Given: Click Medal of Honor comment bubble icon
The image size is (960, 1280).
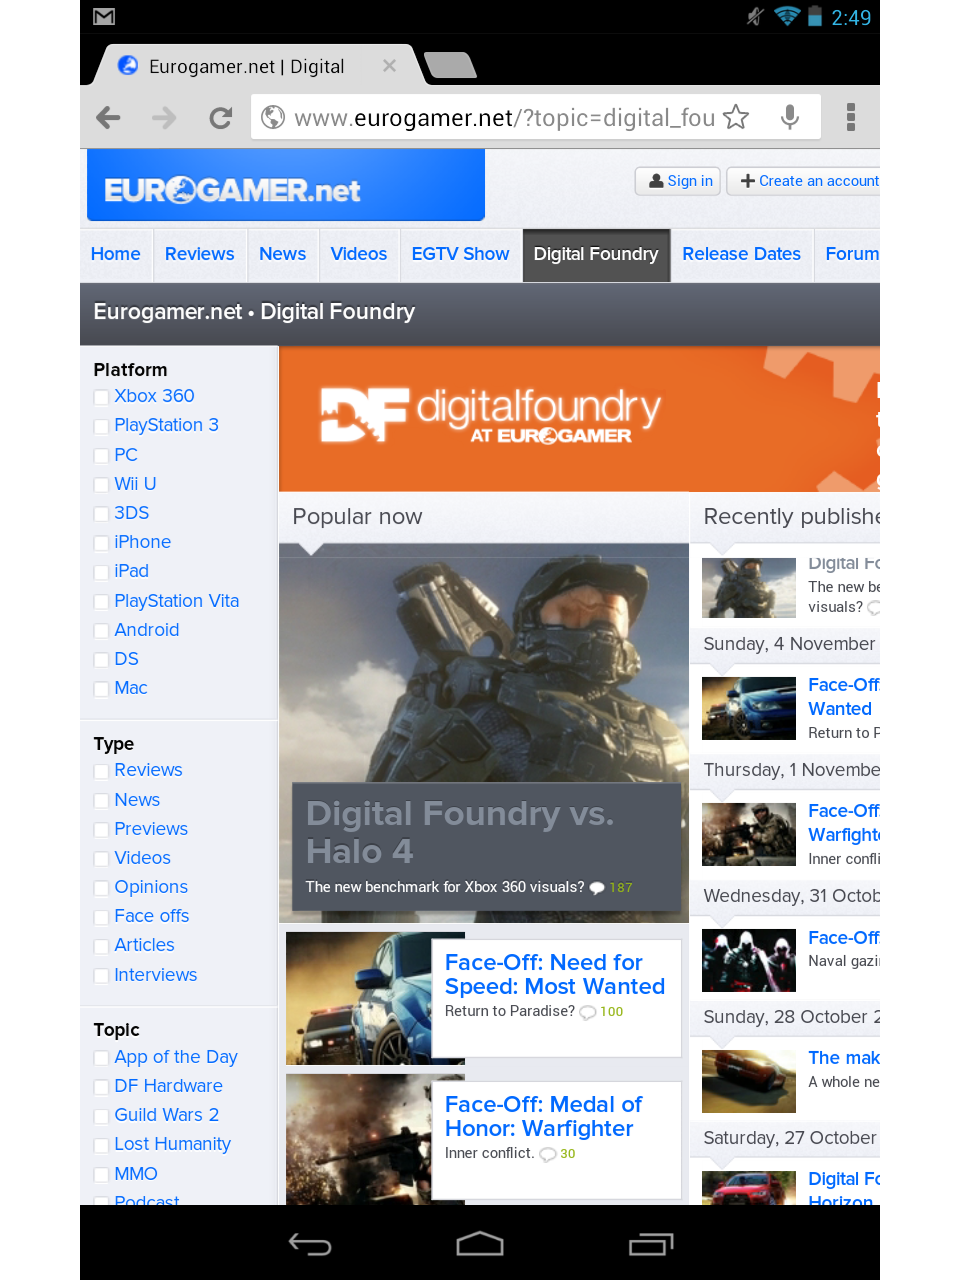Looking at the screenshot, I should coord(548,1154).
